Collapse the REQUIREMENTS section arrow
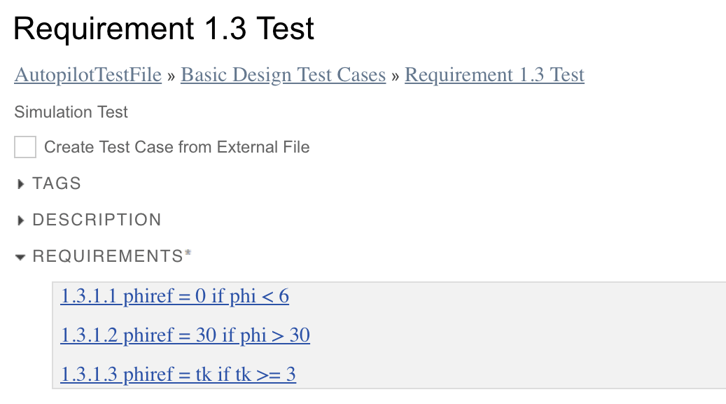 tap(21, 257)
